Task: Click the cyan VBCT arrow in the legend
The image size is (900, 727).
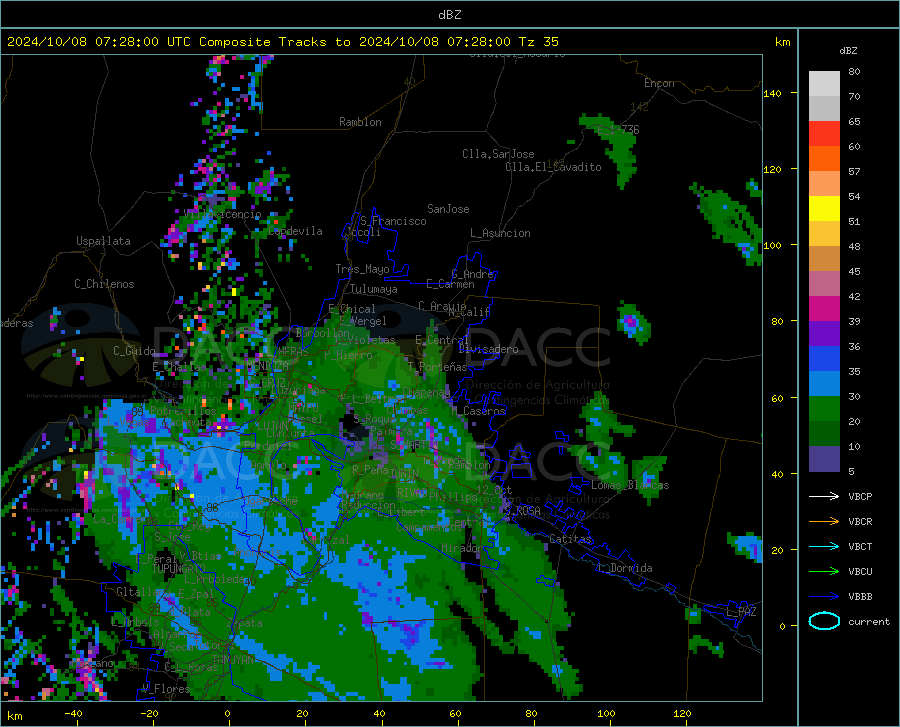Action: (x=824, y=546)
